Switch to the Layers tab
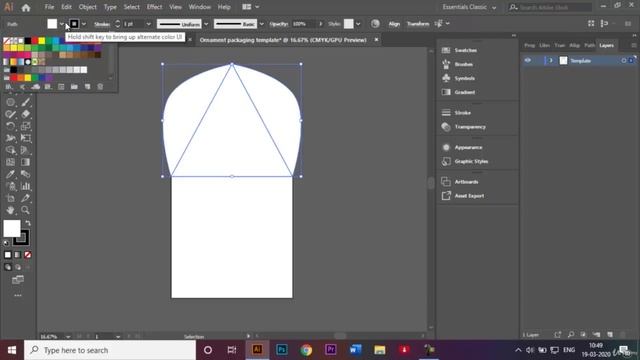 pos(607,45)
